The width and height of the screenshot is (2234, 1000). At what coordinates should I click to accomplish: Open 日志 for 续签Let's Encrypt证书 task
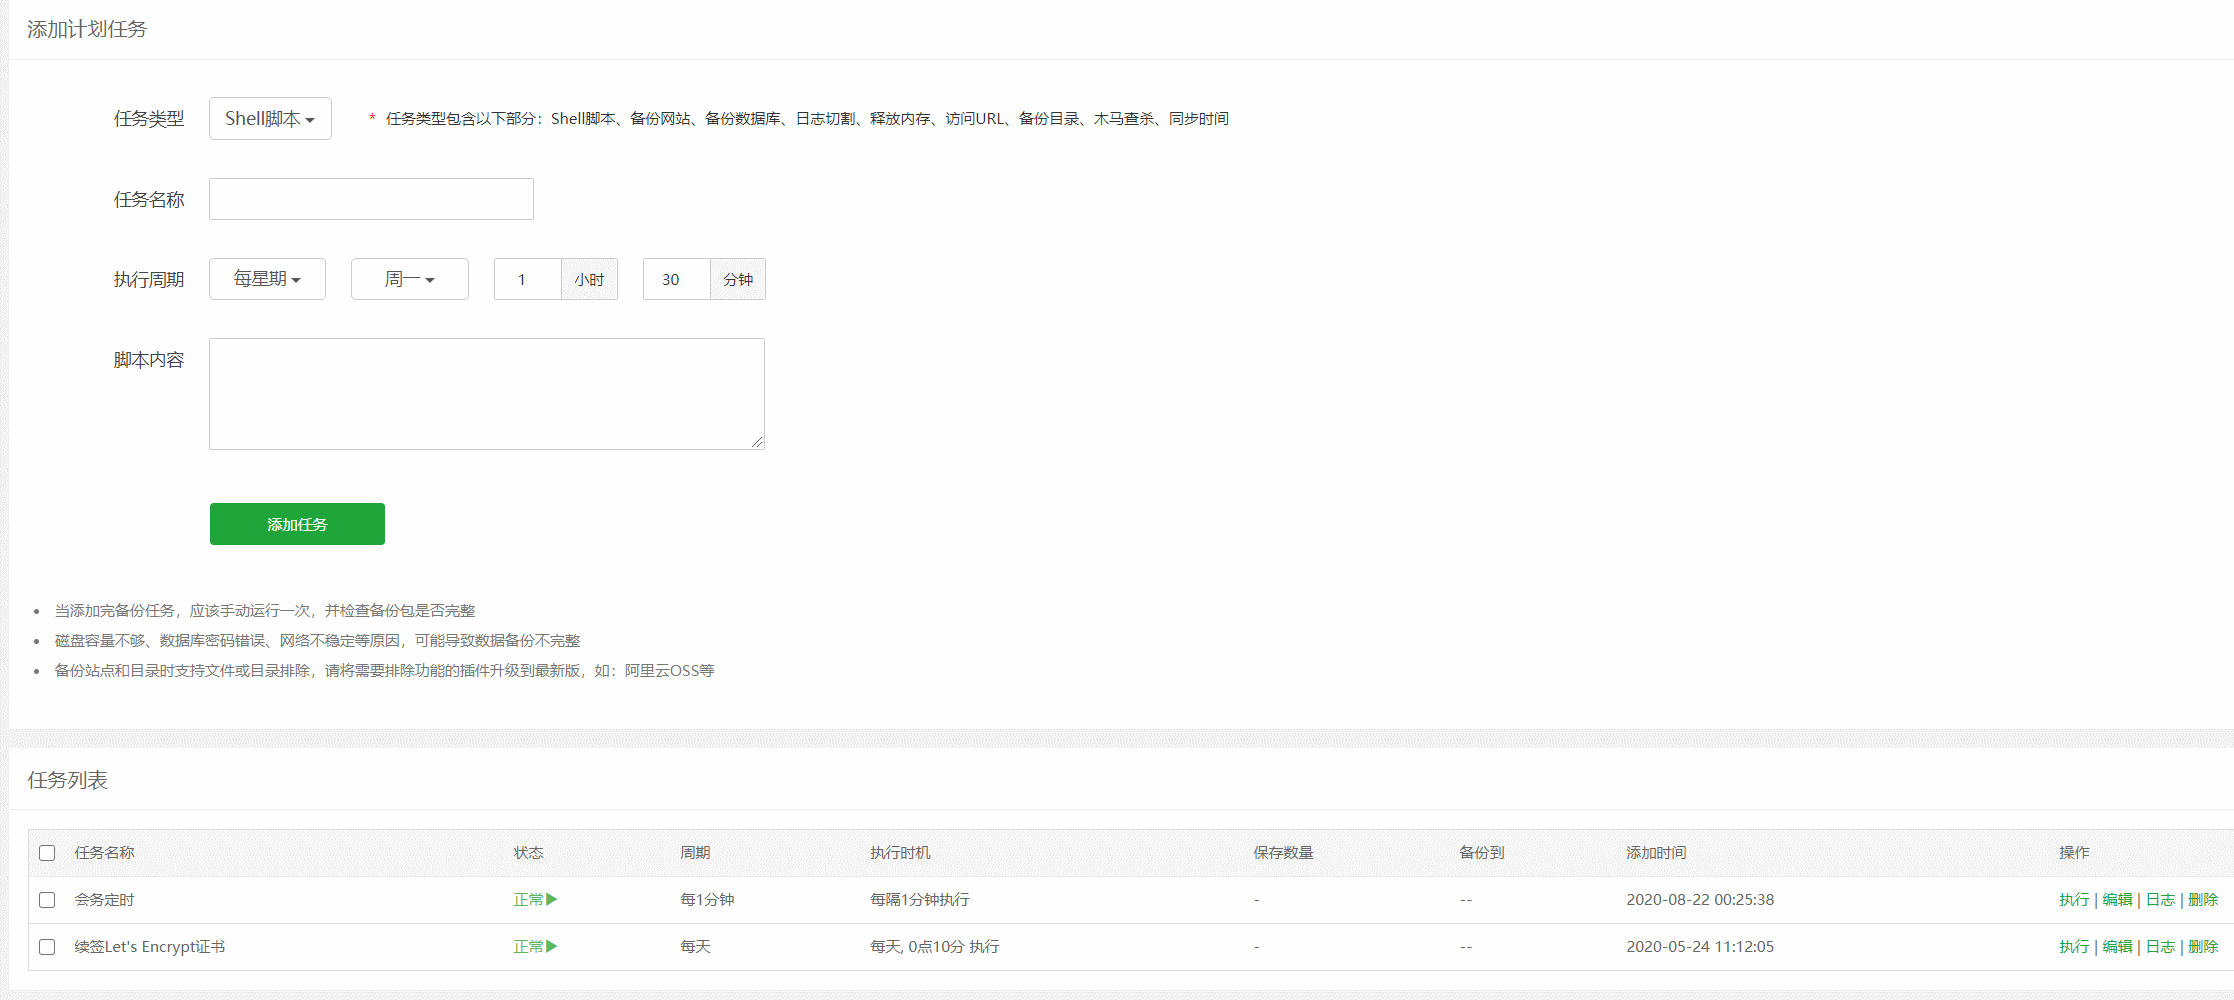pyautogui.click(x=2160, y=947)
